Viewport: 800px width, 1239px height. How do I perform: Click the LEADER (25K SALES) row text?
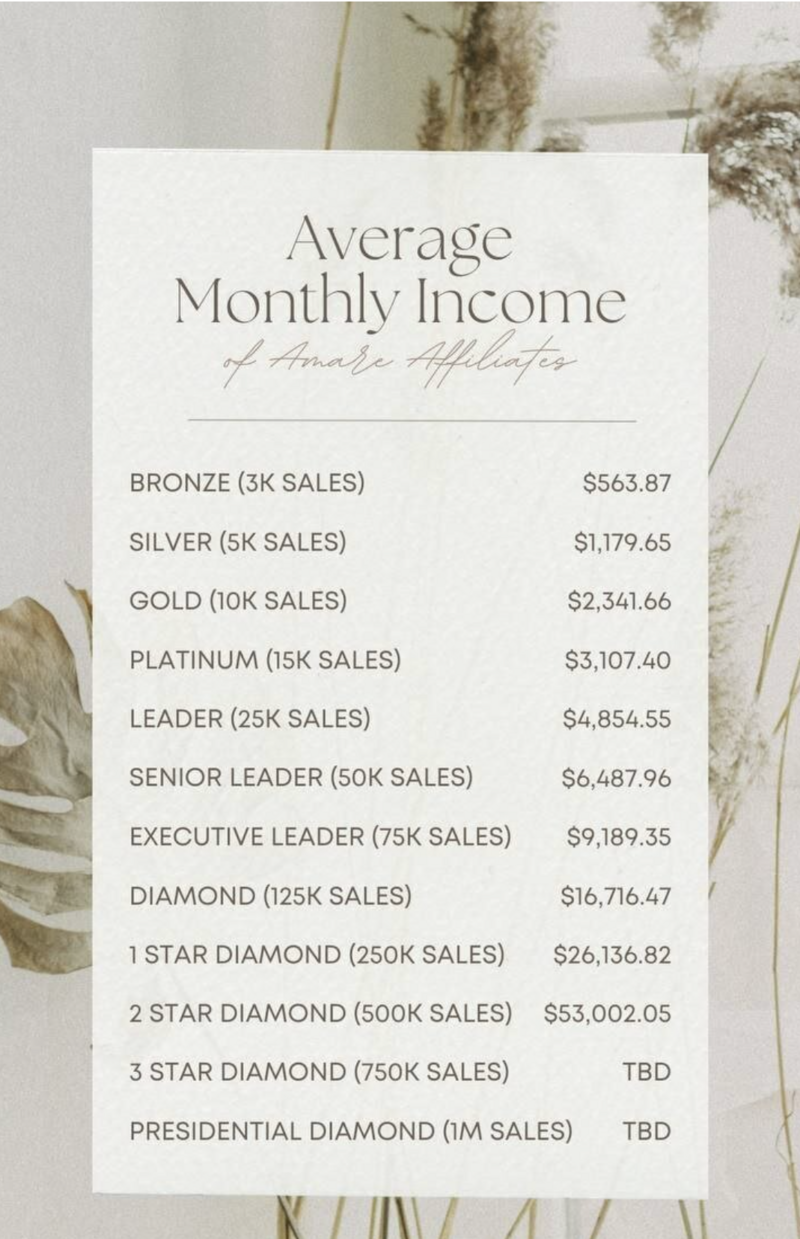coord(250,719)
